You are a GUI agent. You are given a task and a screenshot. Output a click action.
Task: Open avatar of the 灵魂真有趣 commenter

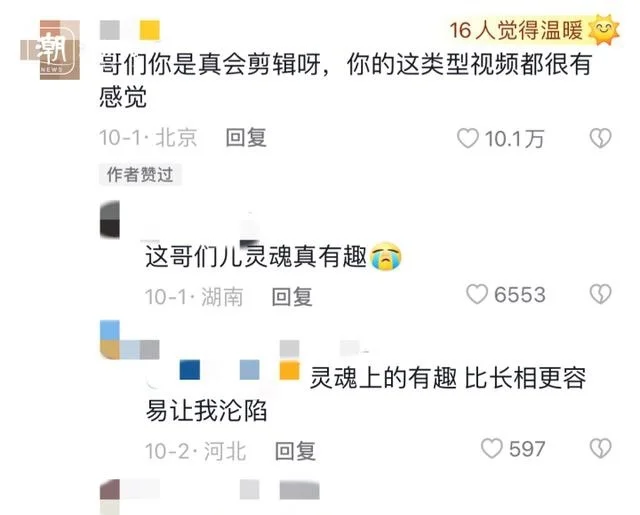pos(110,220)
